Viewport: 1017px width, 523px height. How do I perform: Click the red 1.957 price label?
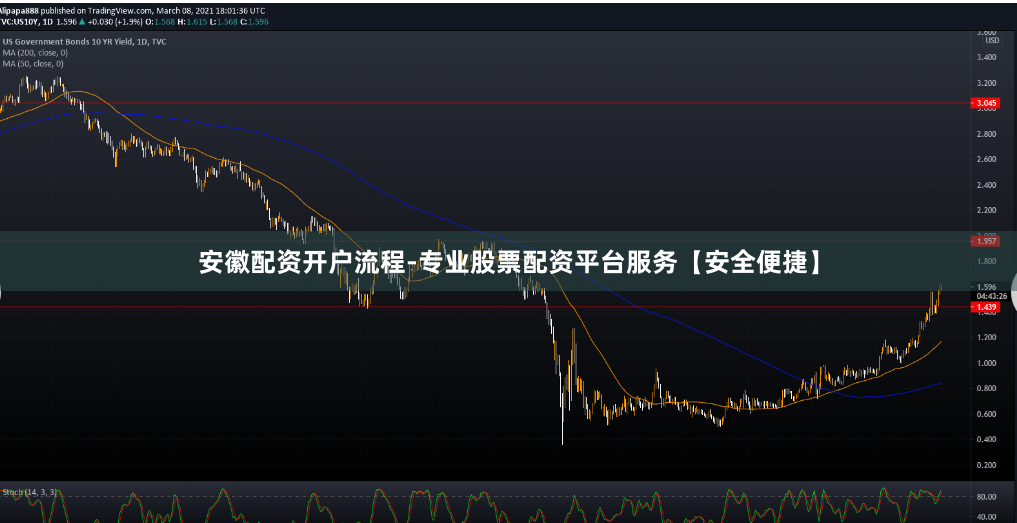pyautogui.click(x=985, y=241)
